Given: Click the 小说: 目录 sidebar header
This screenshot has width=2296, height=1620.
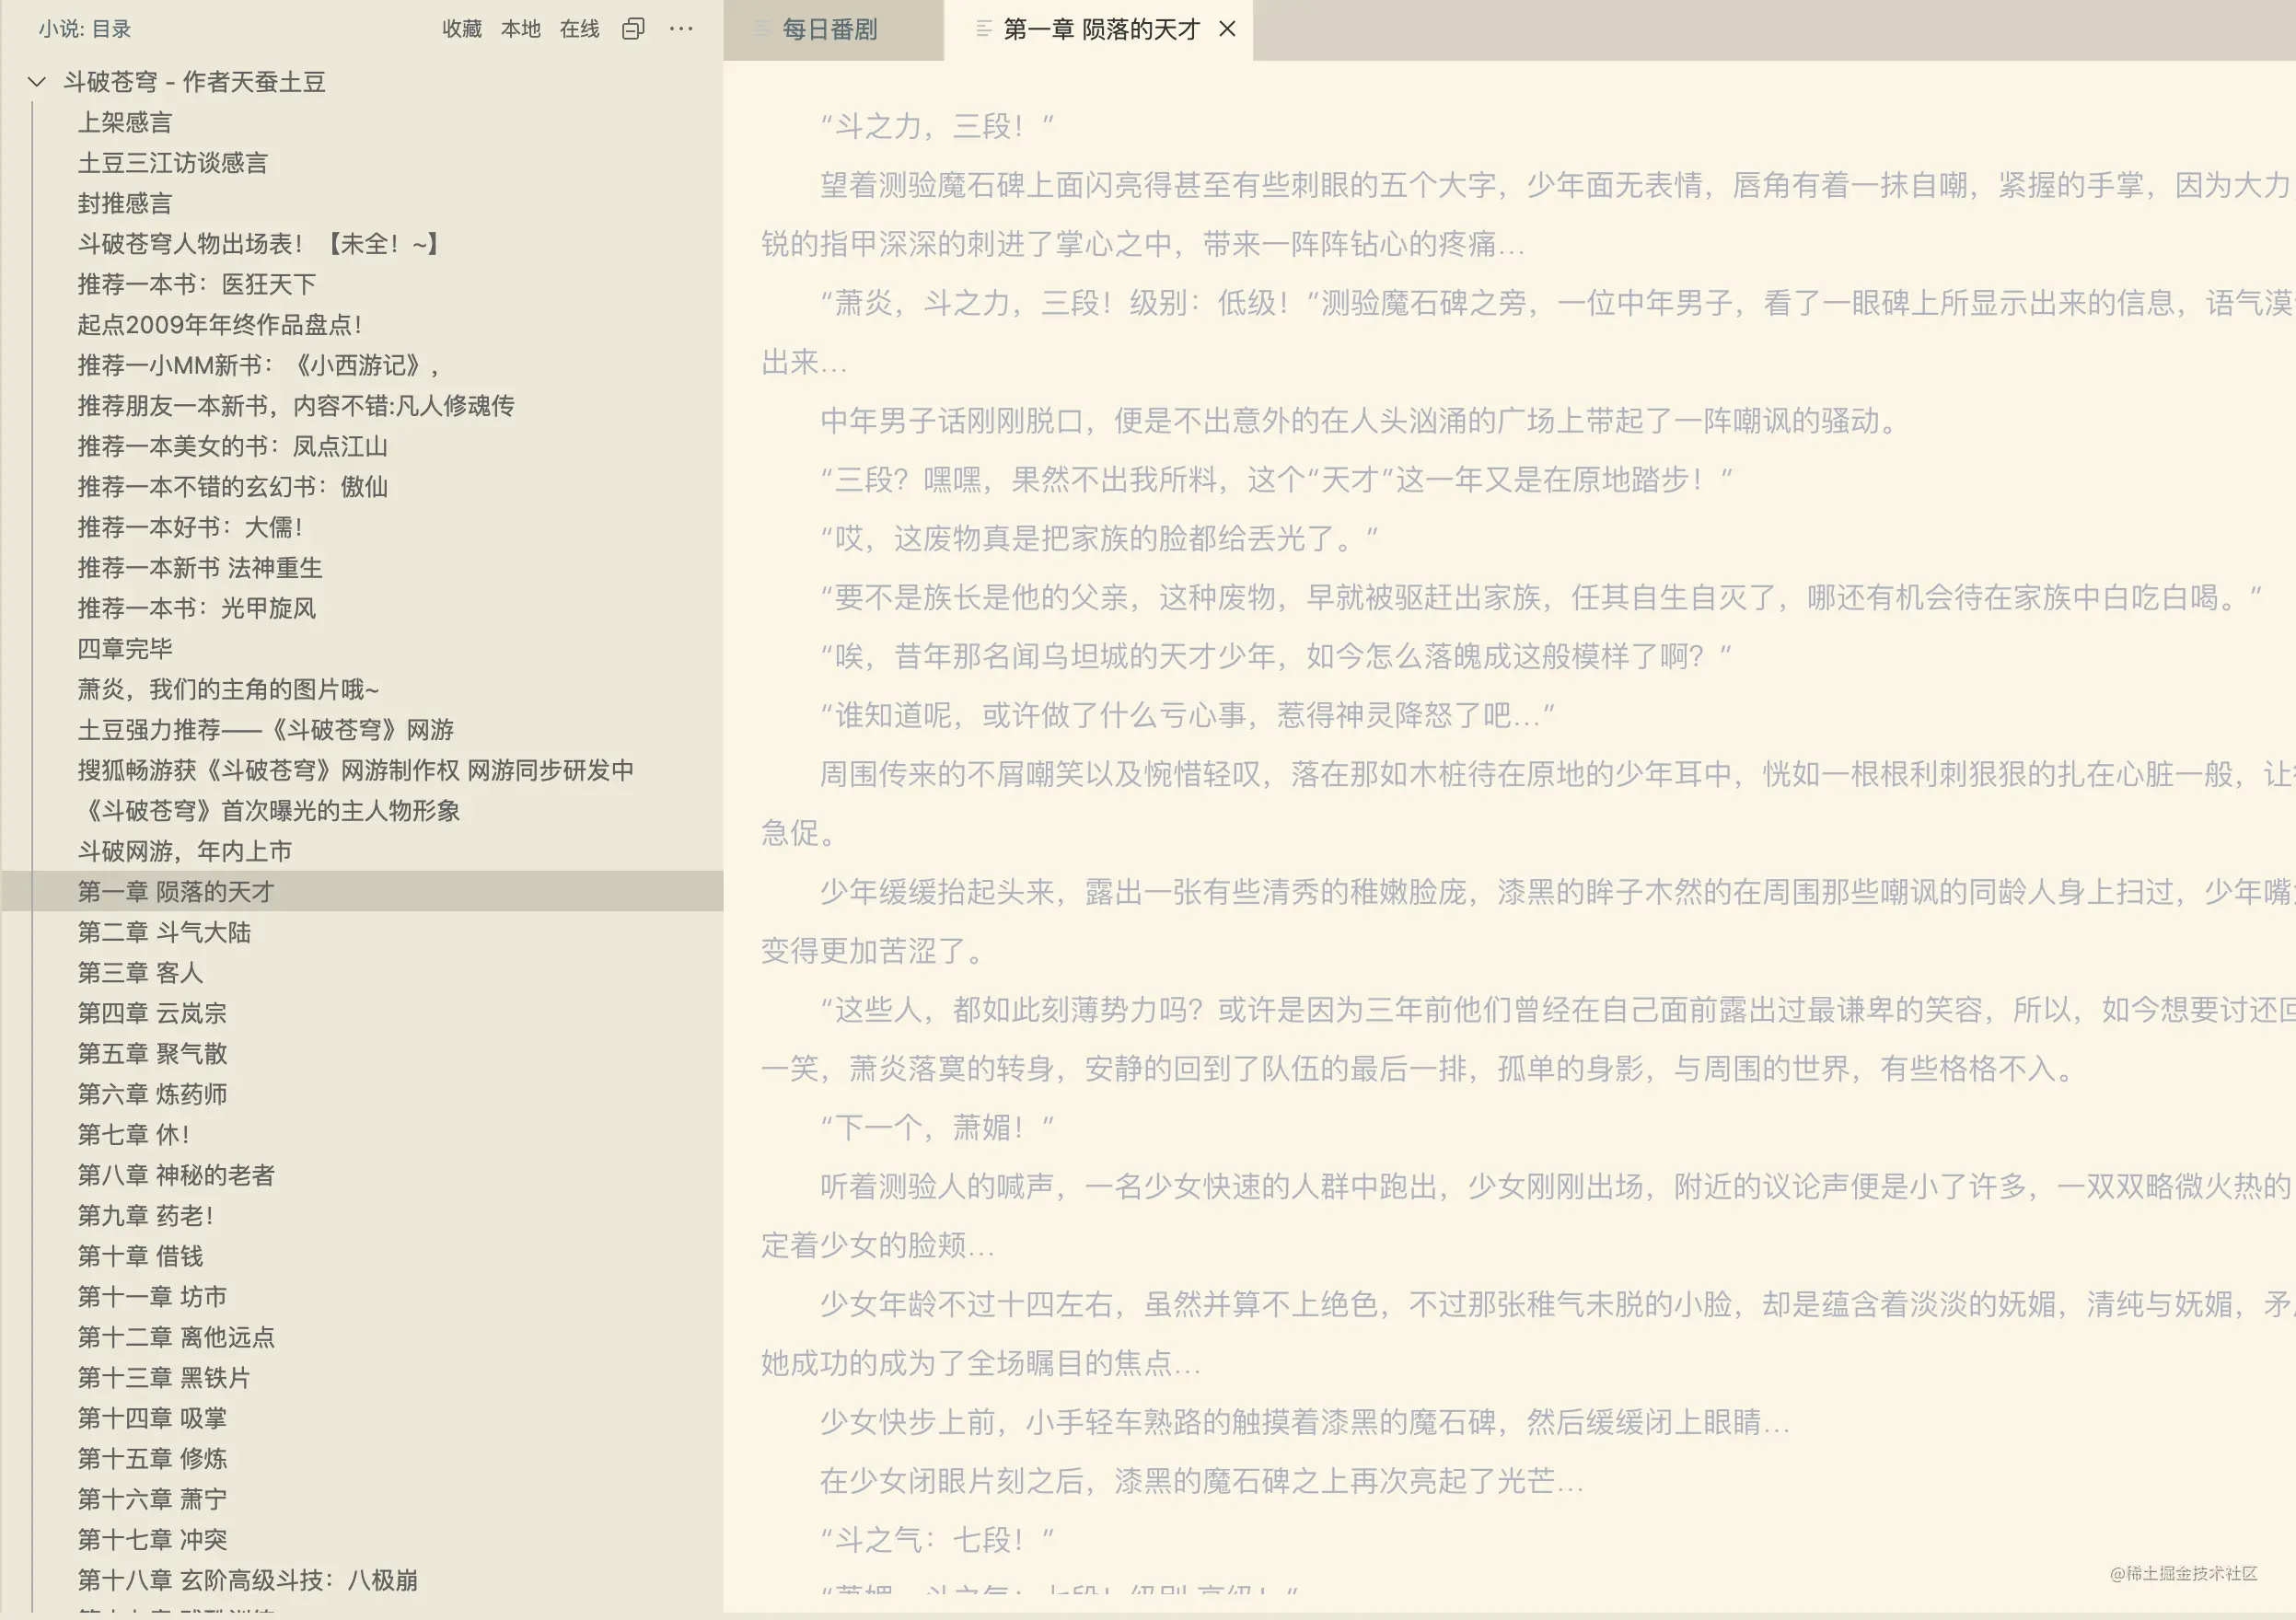Looking at the screenshot, I should point(84,30).
